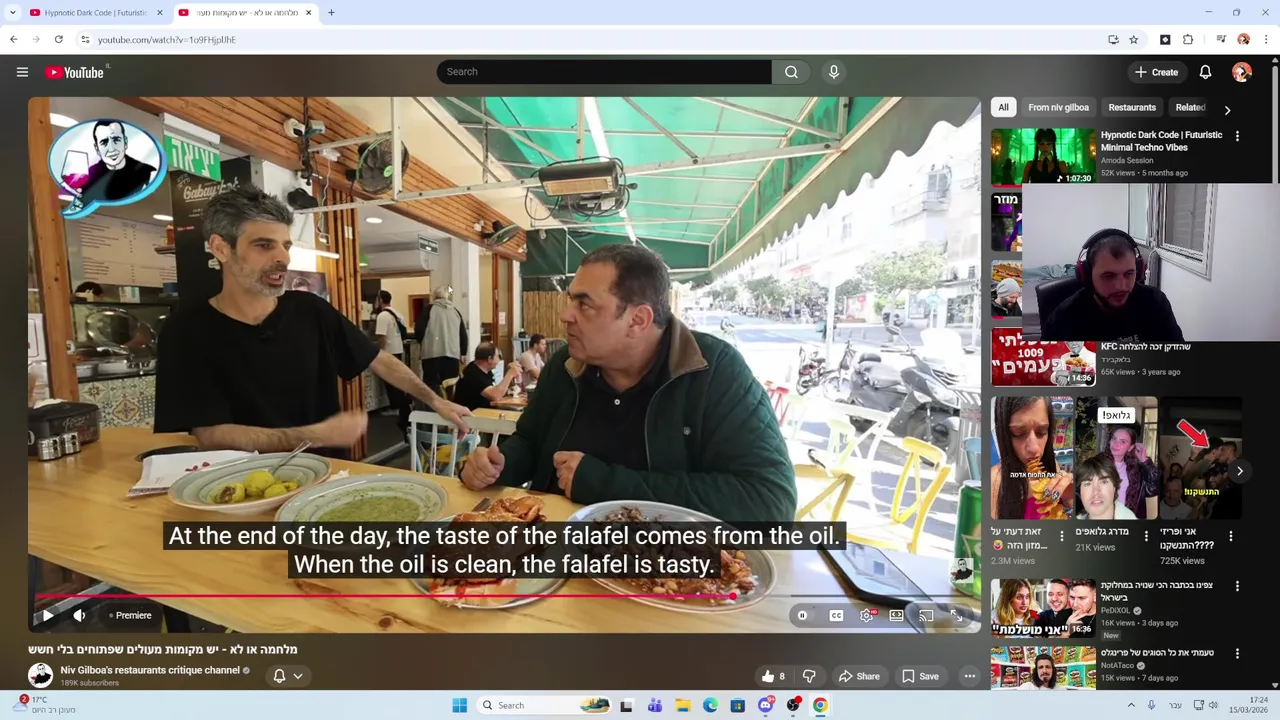Open YouTube notifications bell

click(x=1205, y=72)
